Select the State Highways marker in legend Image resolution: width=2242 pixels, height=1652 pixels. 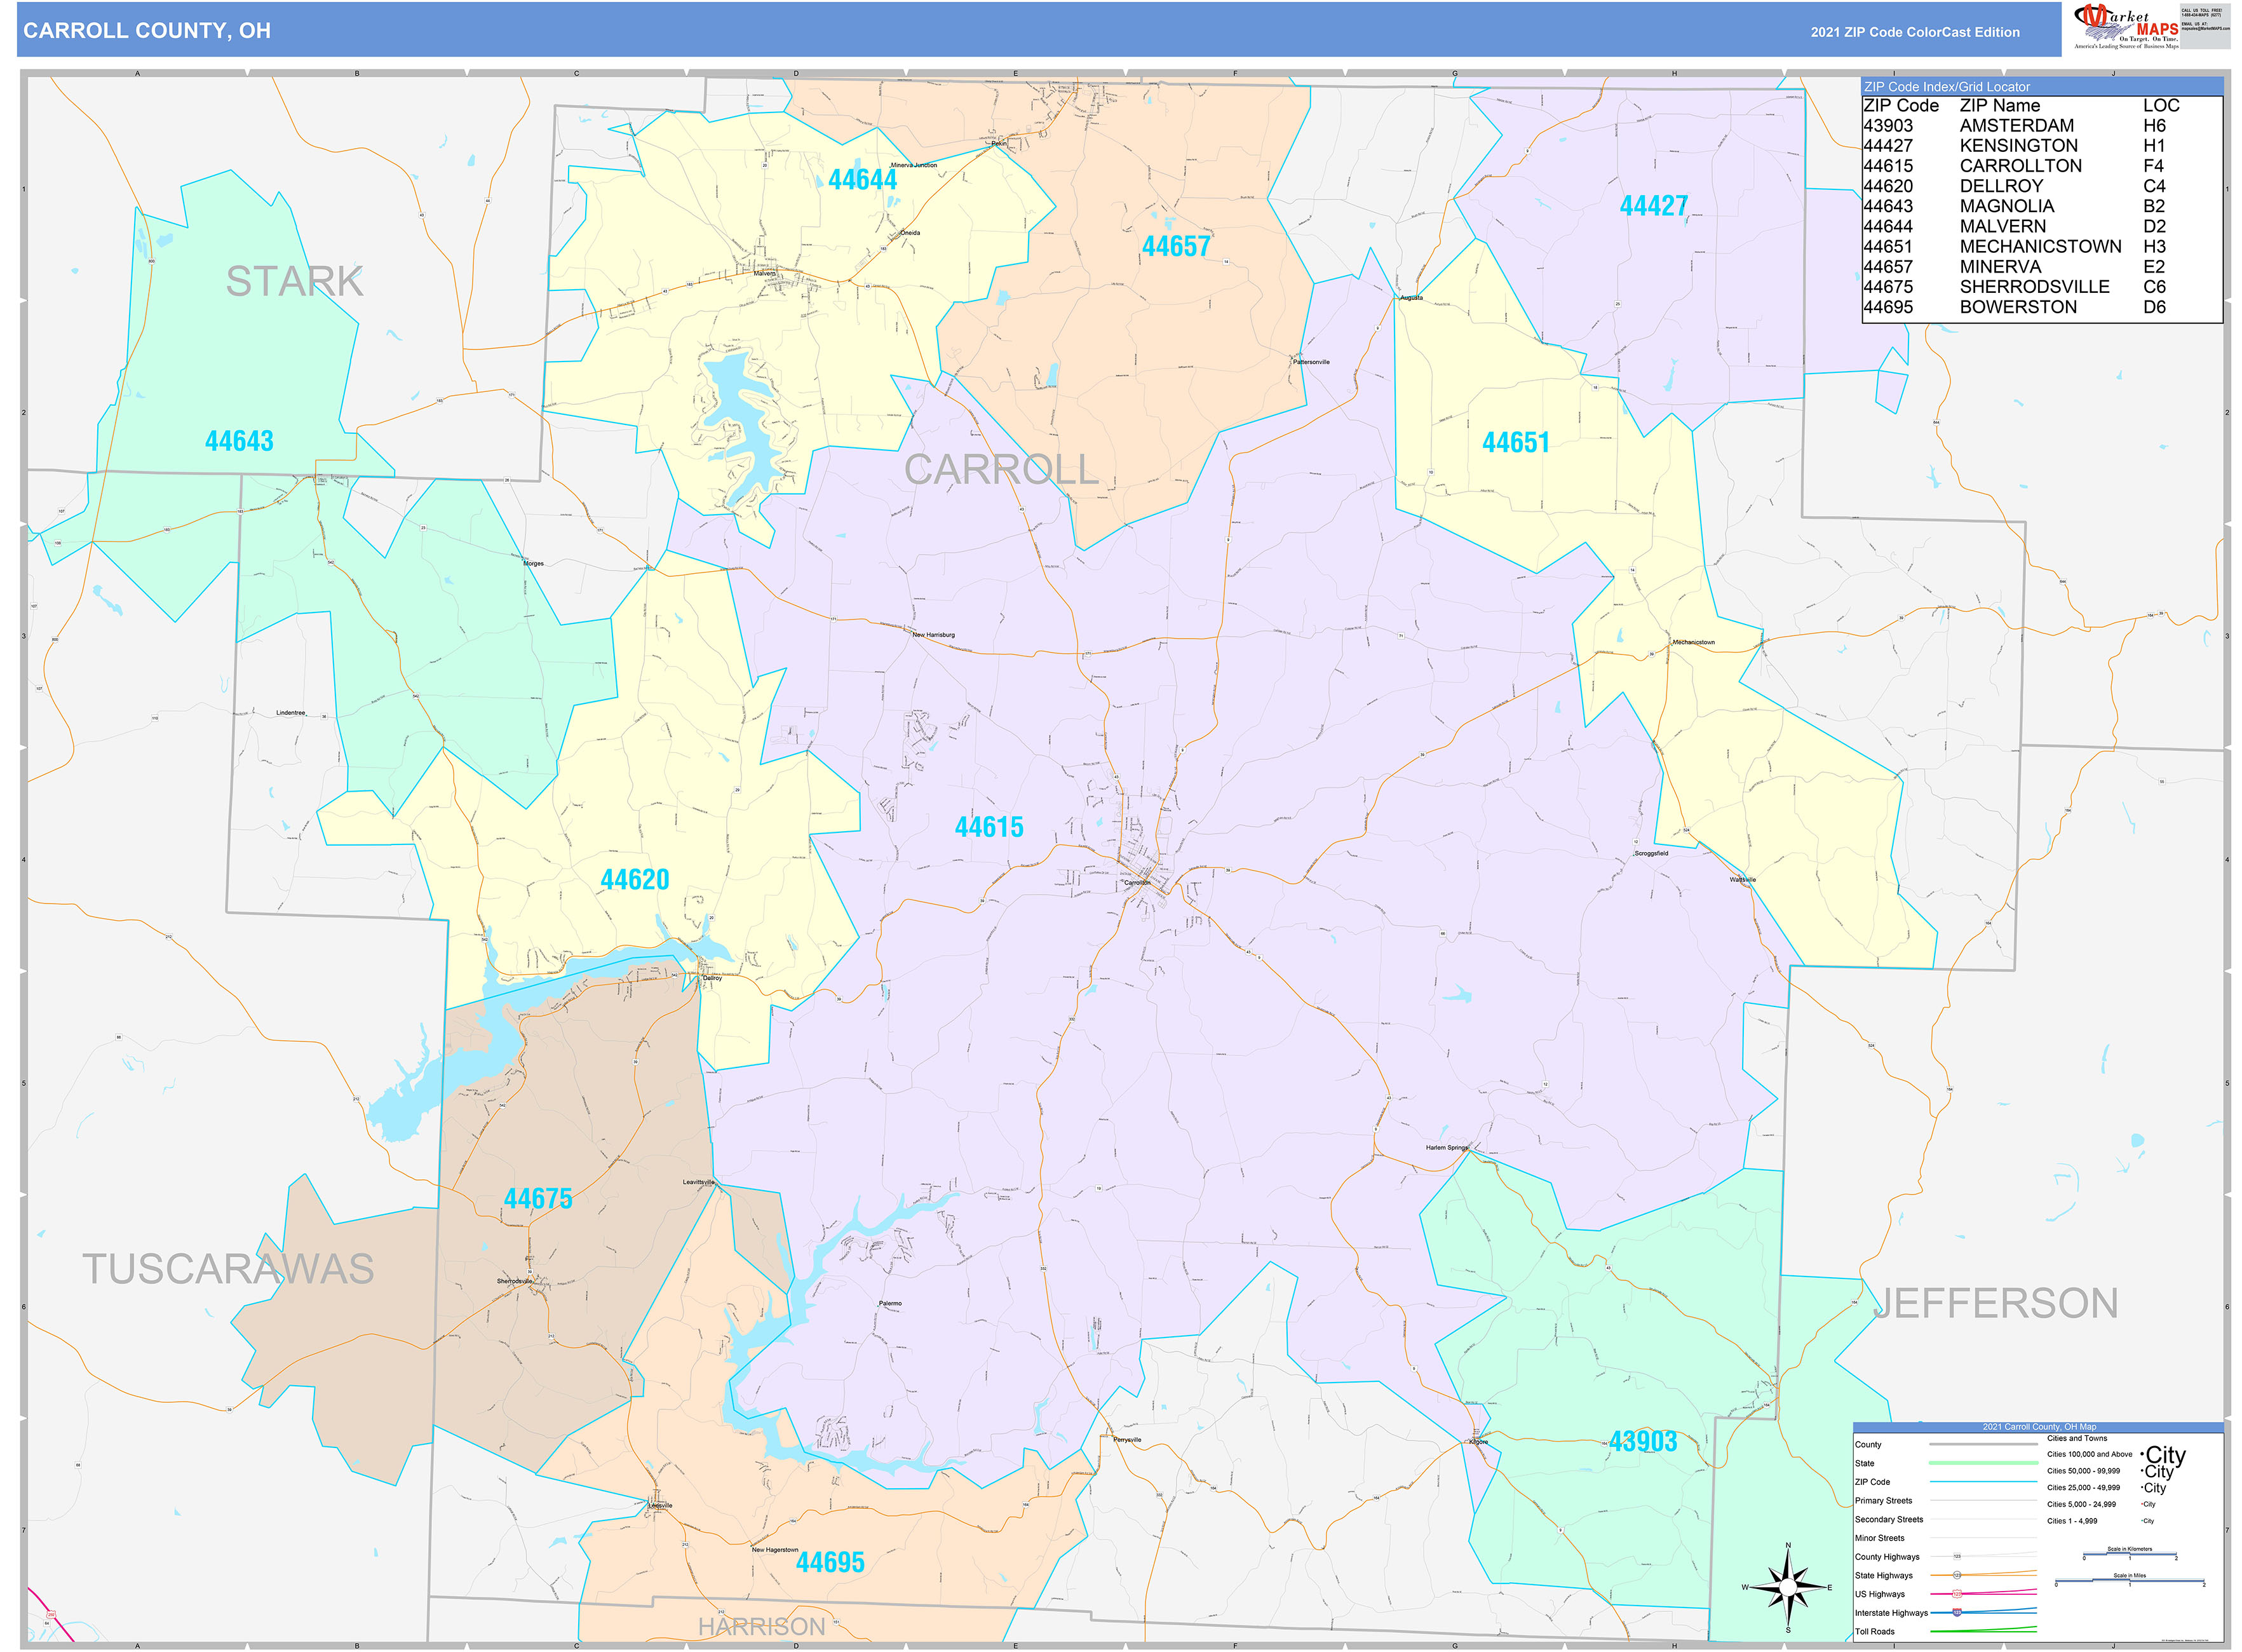coord(1957,1575)
